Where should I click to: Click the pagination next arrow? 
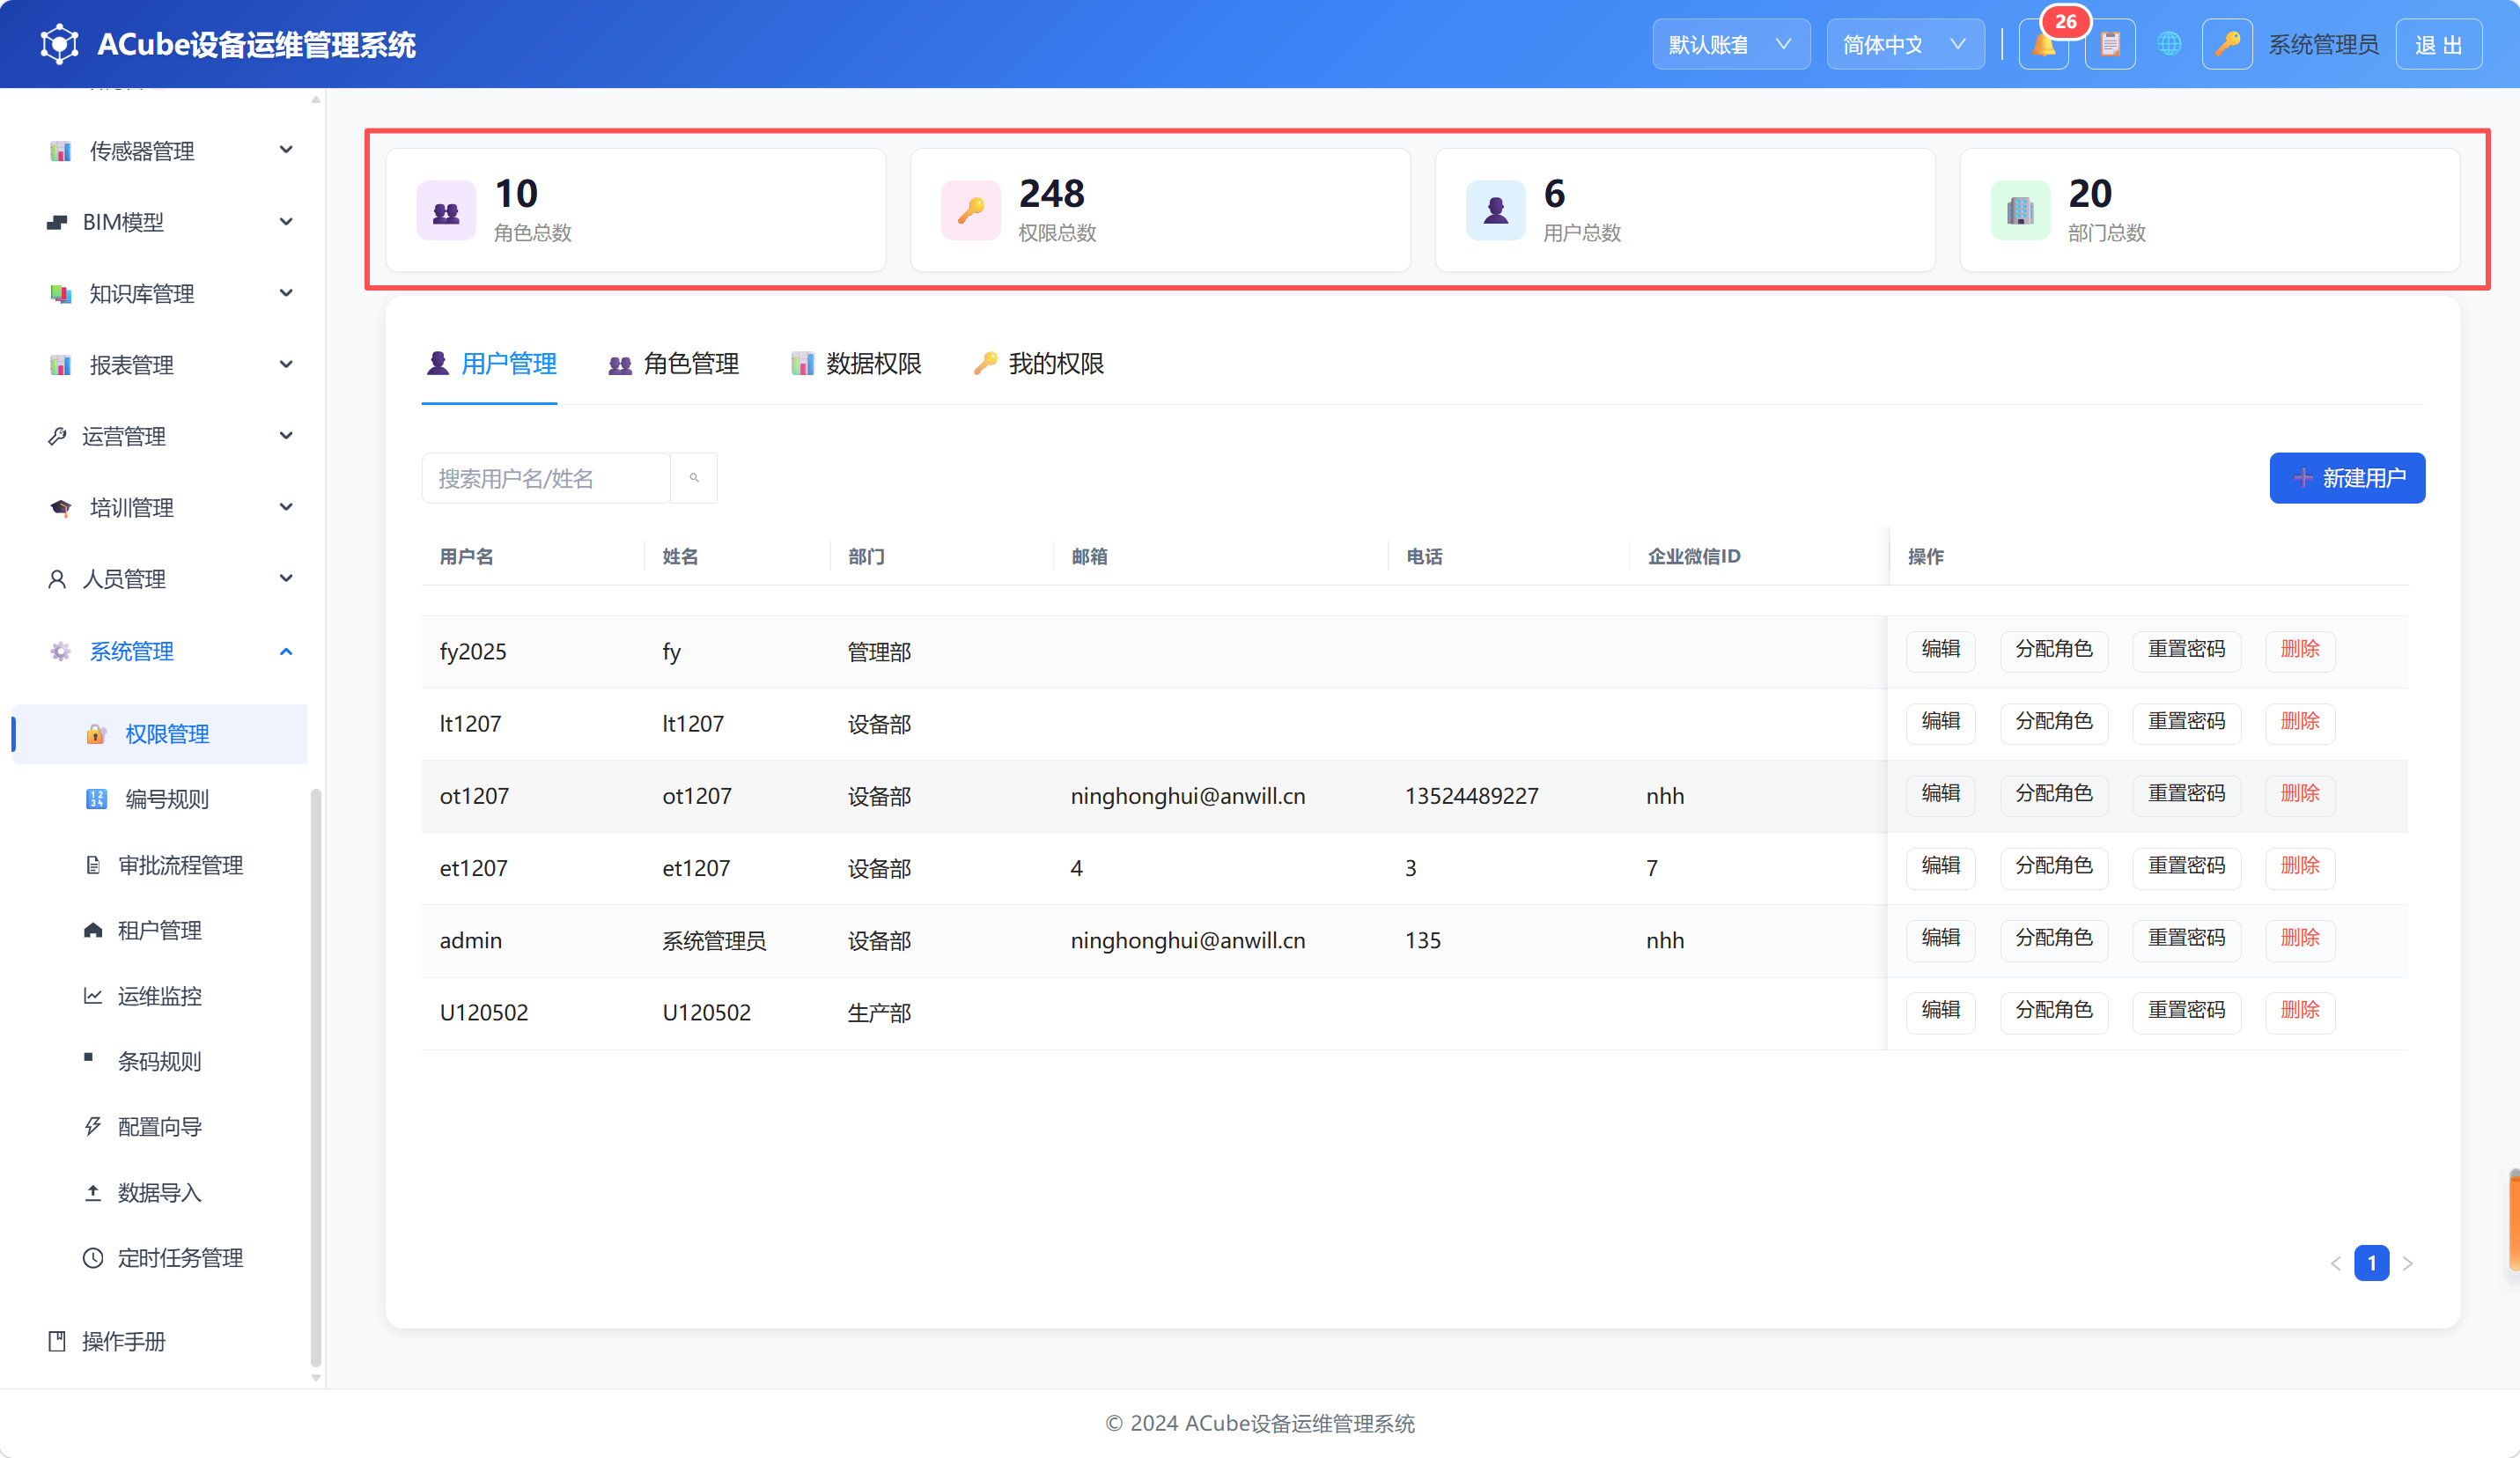(x=2408, y=1263)
